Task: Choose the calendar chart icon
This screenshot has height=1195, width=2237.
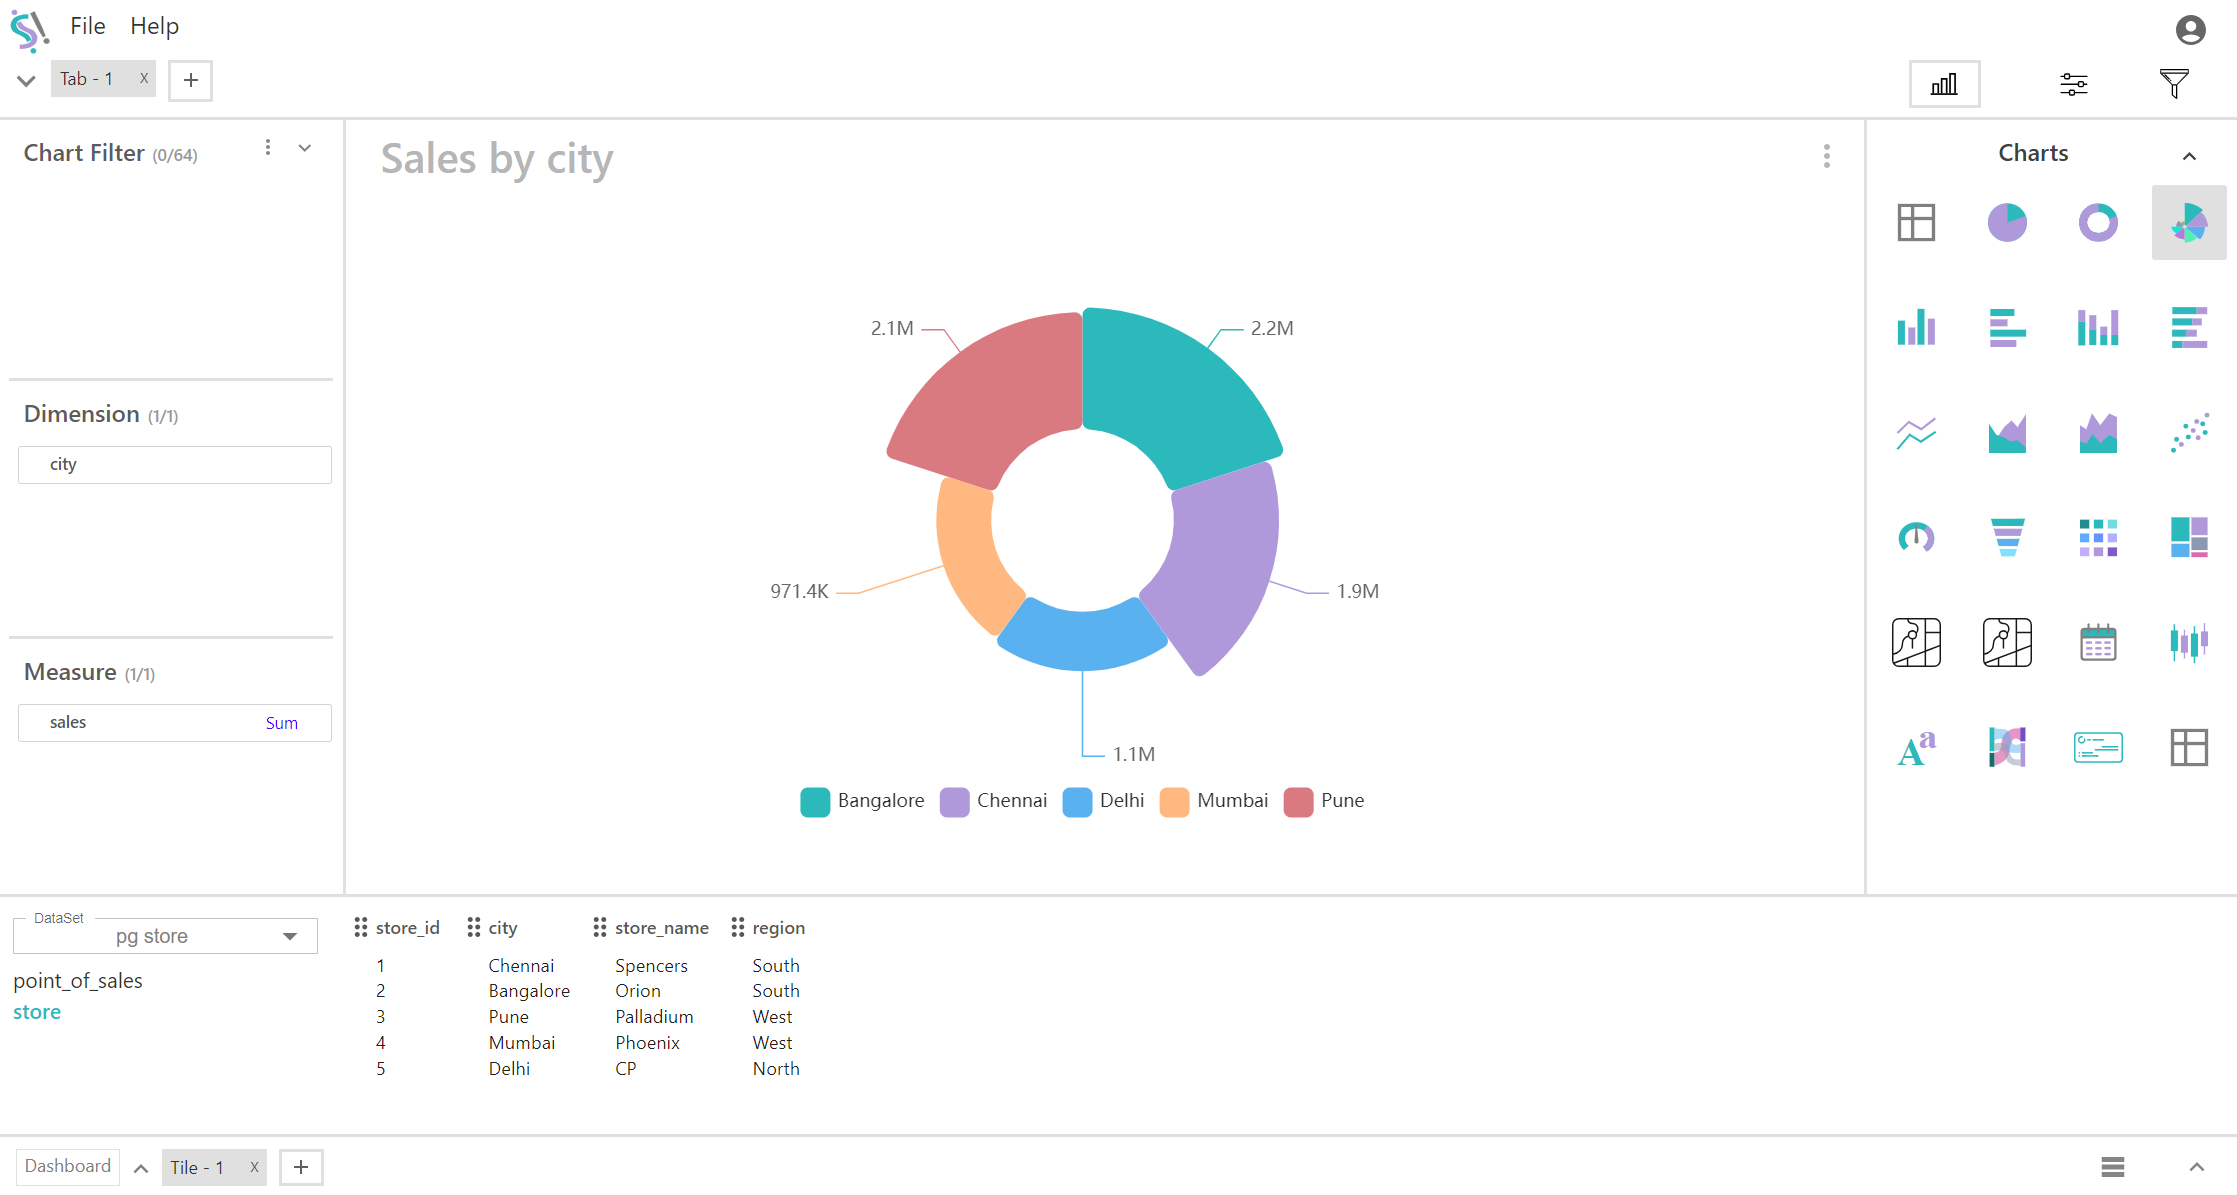Action: click(2097, 642)
